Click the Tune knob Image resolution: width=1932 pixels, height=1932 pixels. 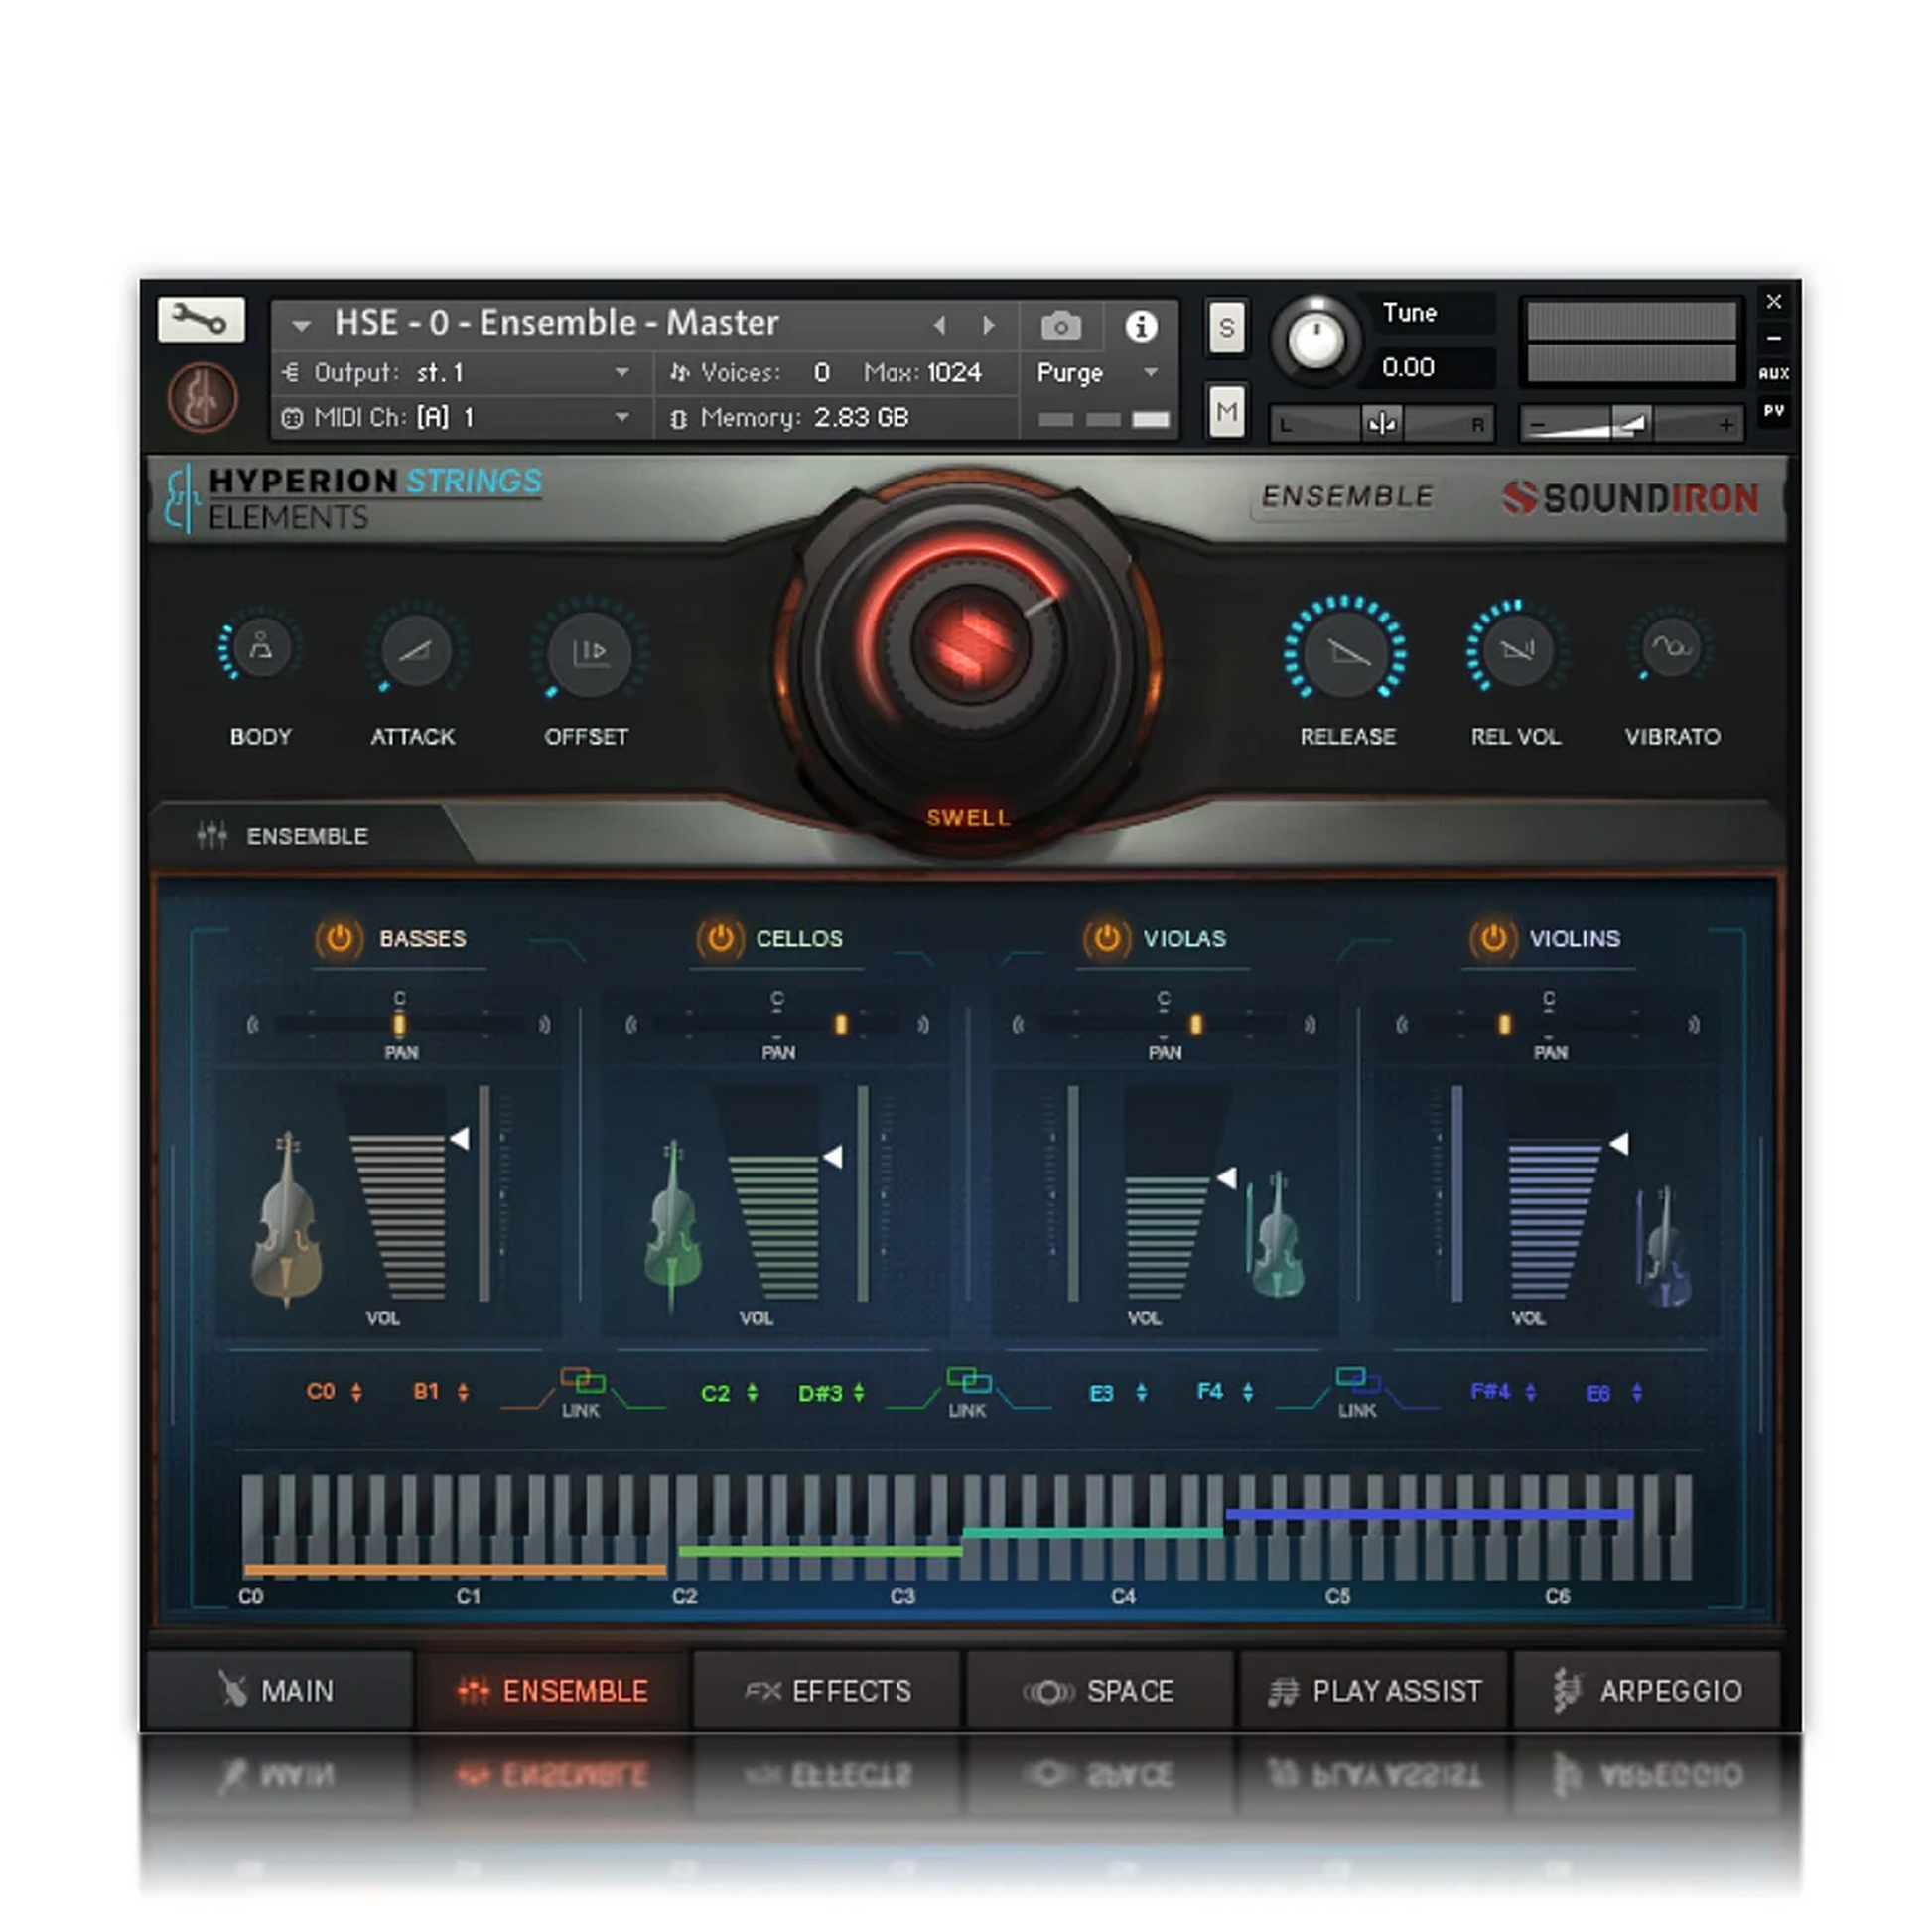1317,341
